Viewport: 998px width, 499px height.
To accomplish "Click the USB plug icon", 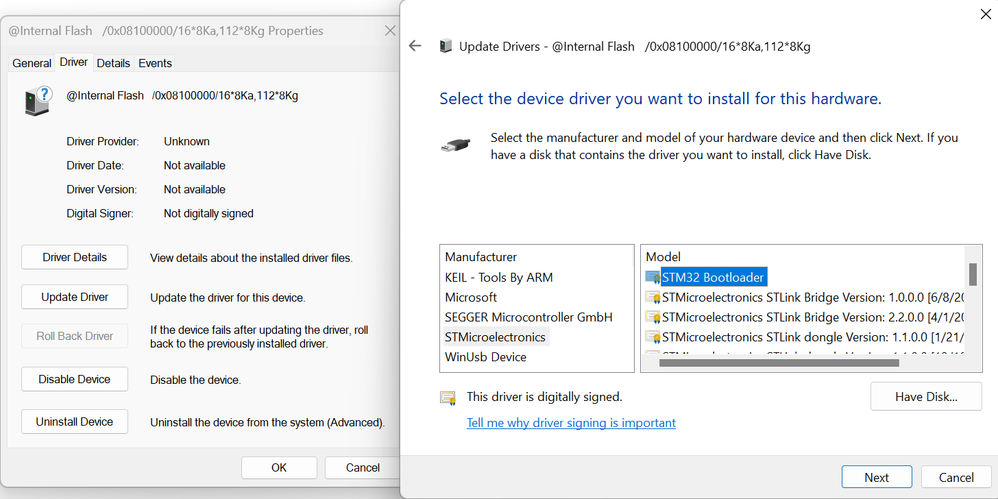I will pyautogui.click(x=456, y=144).
